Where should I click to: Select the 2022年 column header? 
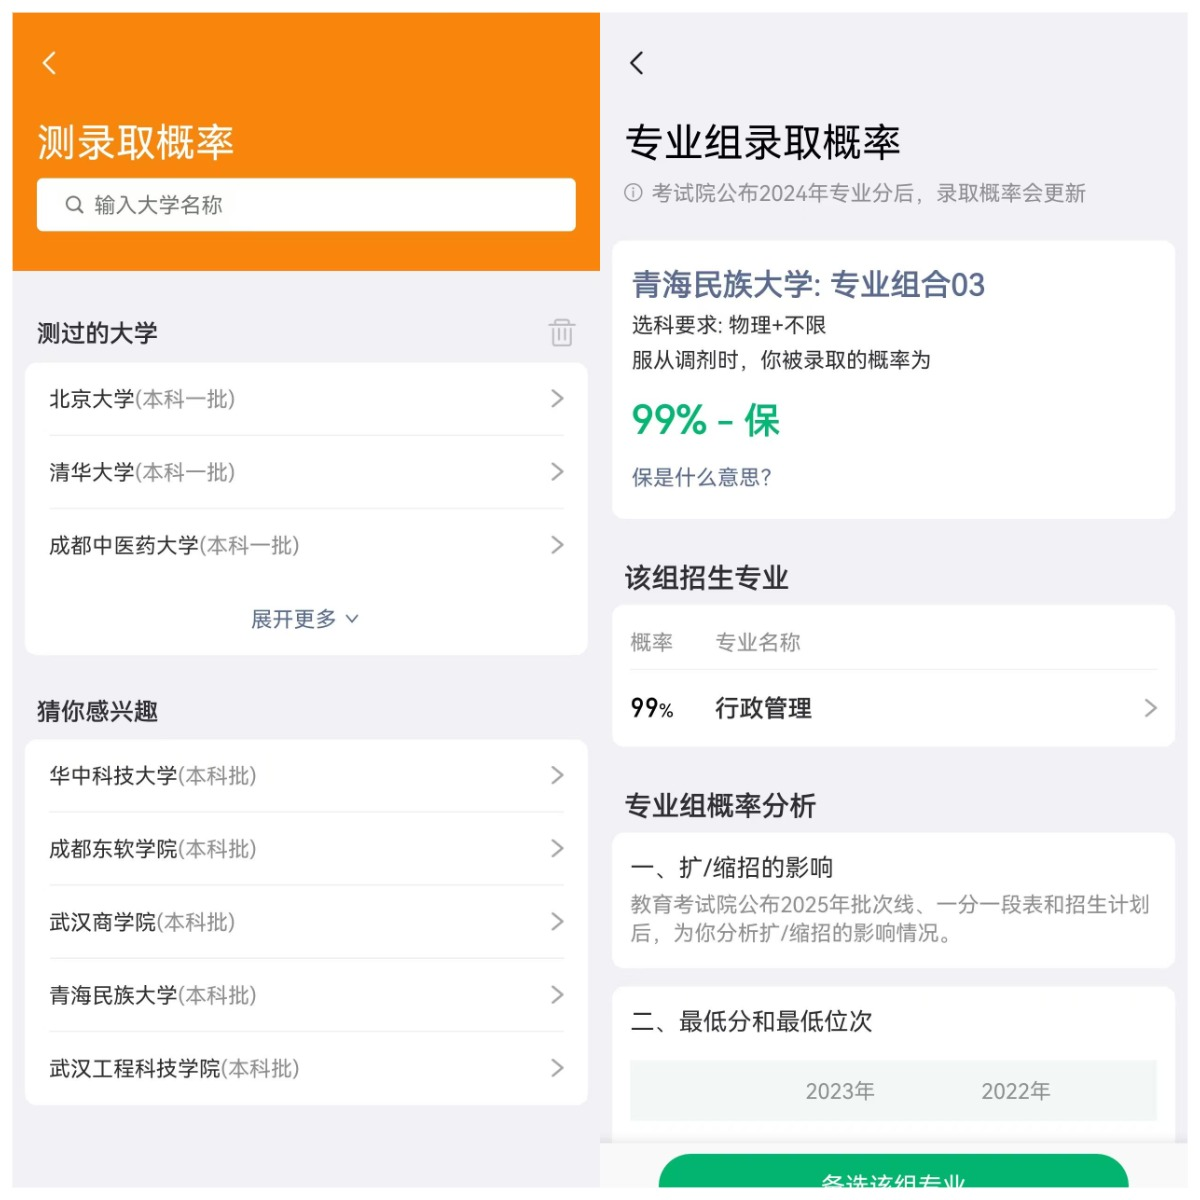click(x=1015, y=1091)
